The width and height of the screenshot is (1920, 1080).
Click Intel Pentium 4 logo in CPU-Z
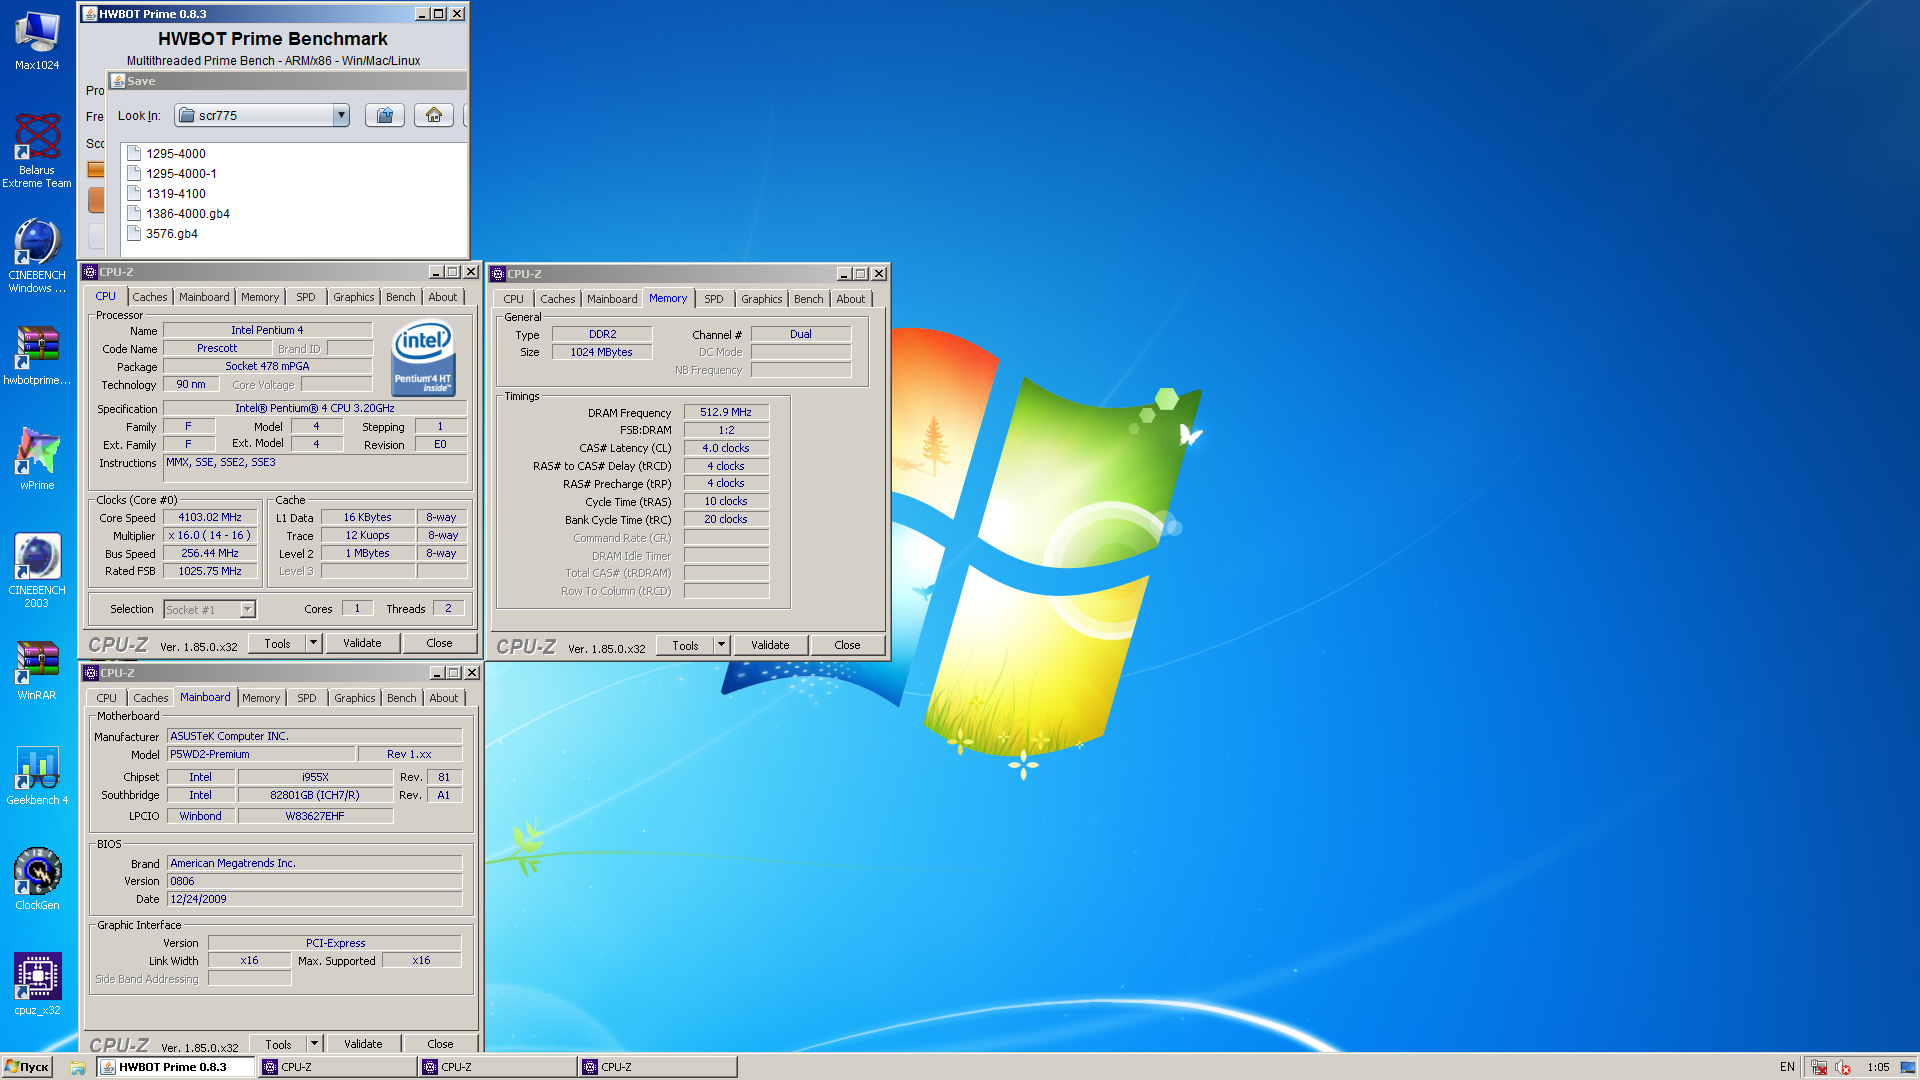click(424, 357)
